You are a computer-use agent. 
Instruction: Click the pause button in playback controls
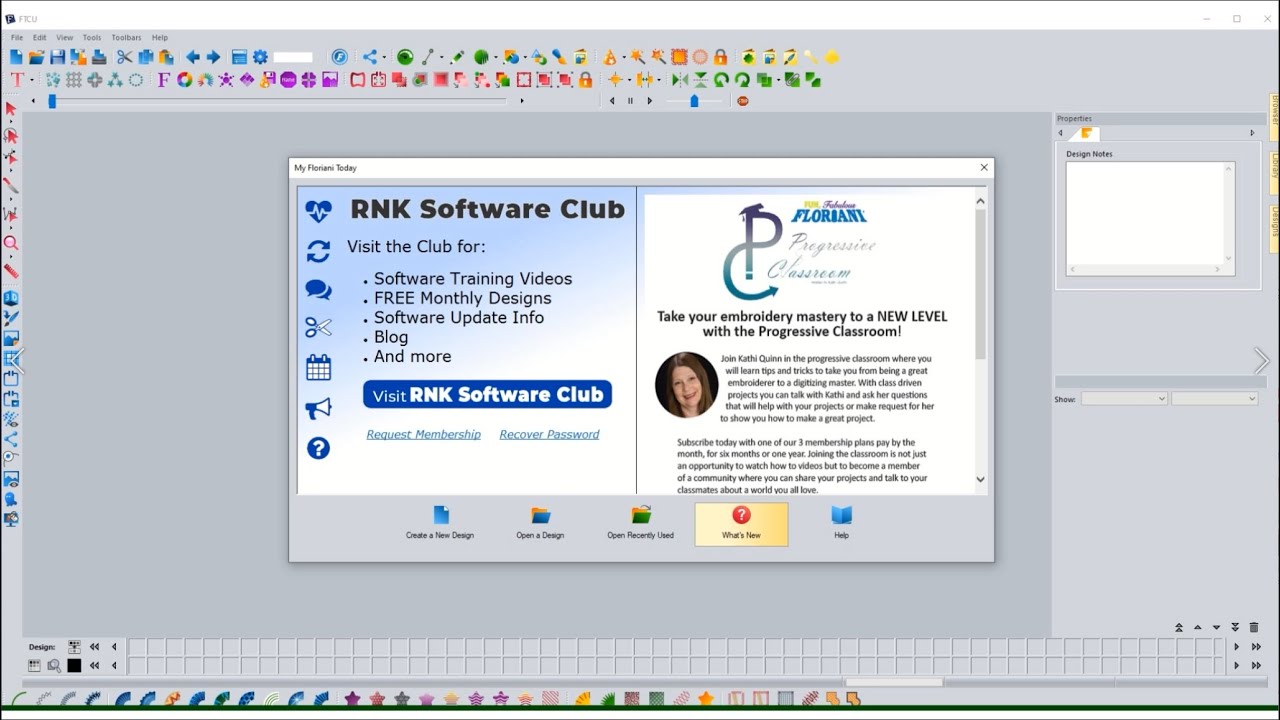(630, 101)
